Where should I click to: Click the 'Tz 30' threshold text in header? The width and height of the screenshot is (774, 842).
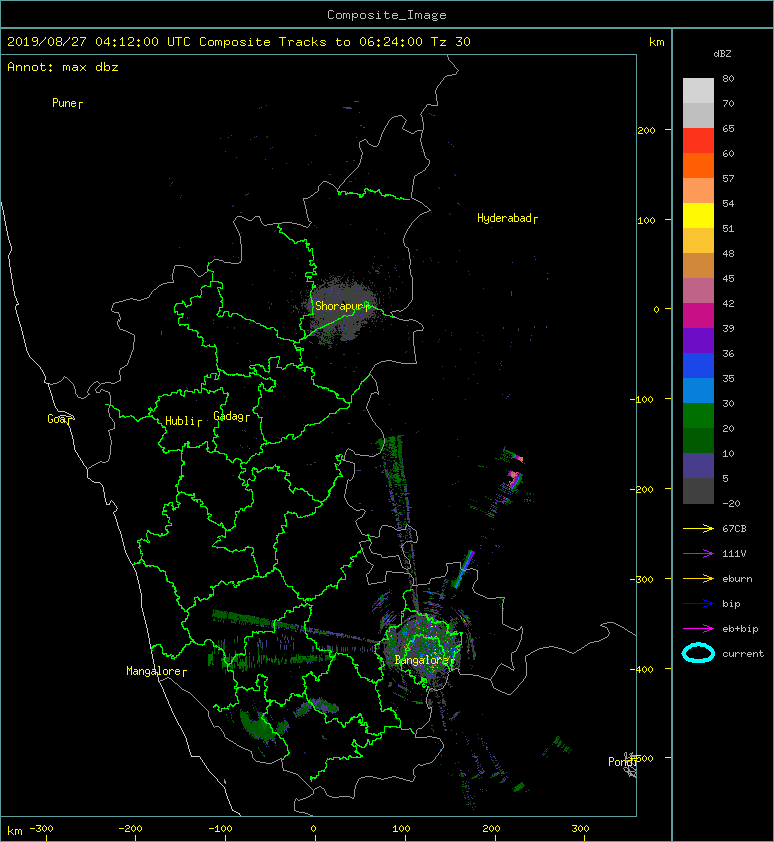point(450,42)
